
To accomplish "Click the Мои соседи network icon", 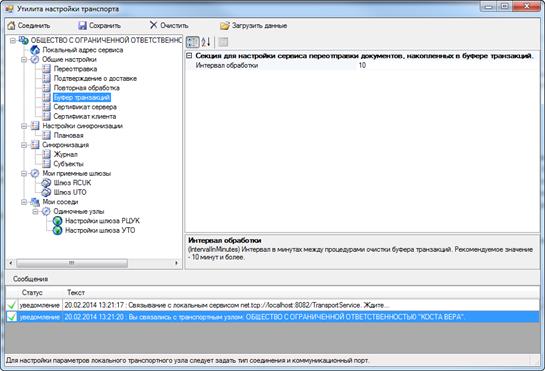I will (35, 202).
